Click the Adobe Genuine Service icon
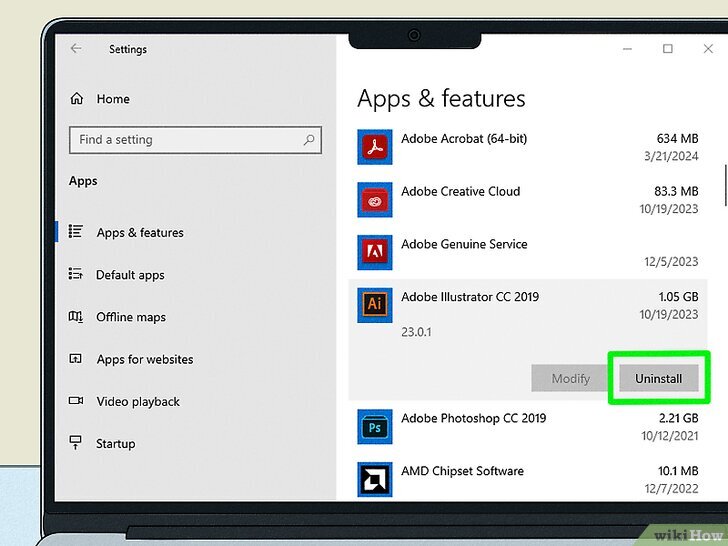 coord(375,252)
